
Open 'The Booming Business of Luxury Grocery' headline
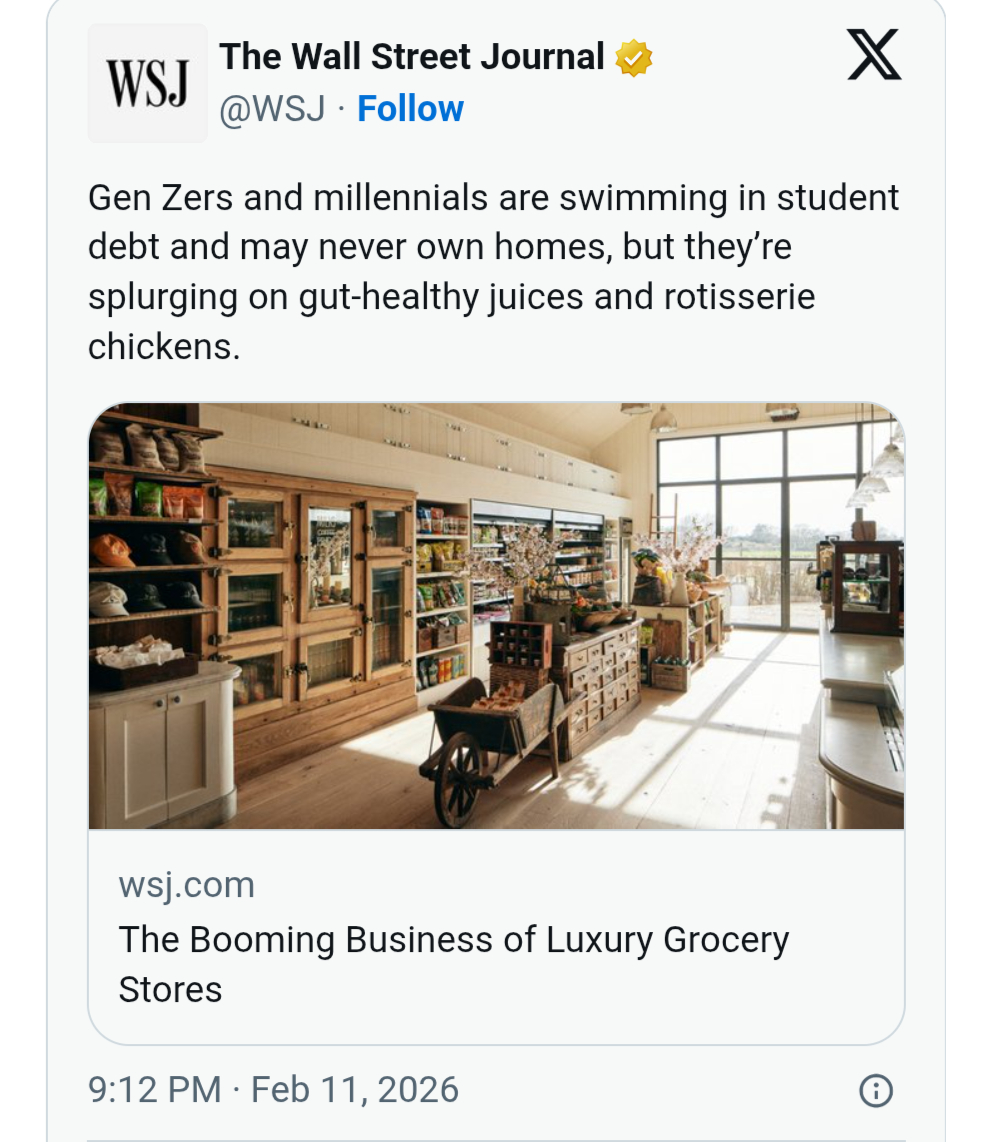[x=454, y=940]
